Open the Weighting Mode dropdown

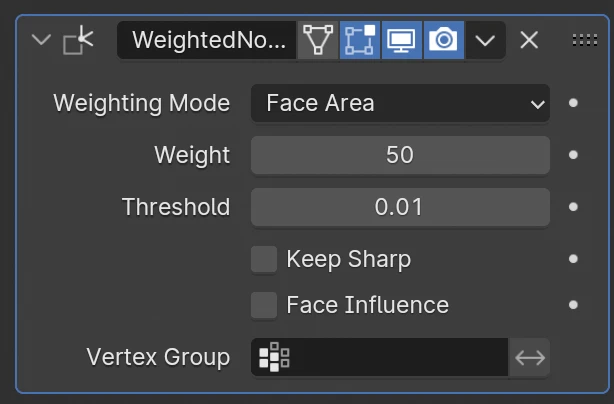(400, 103)
